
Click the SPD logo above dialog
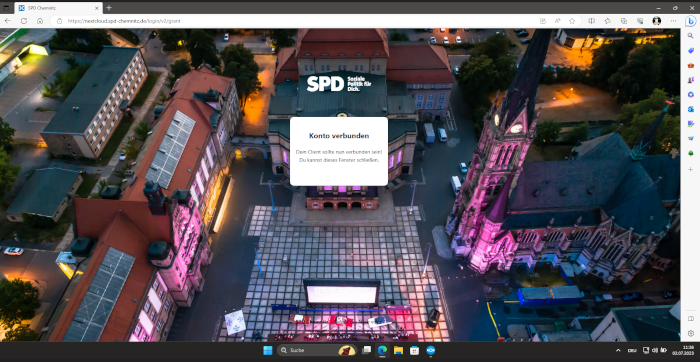pyautogui.click(x=339, y=83)
